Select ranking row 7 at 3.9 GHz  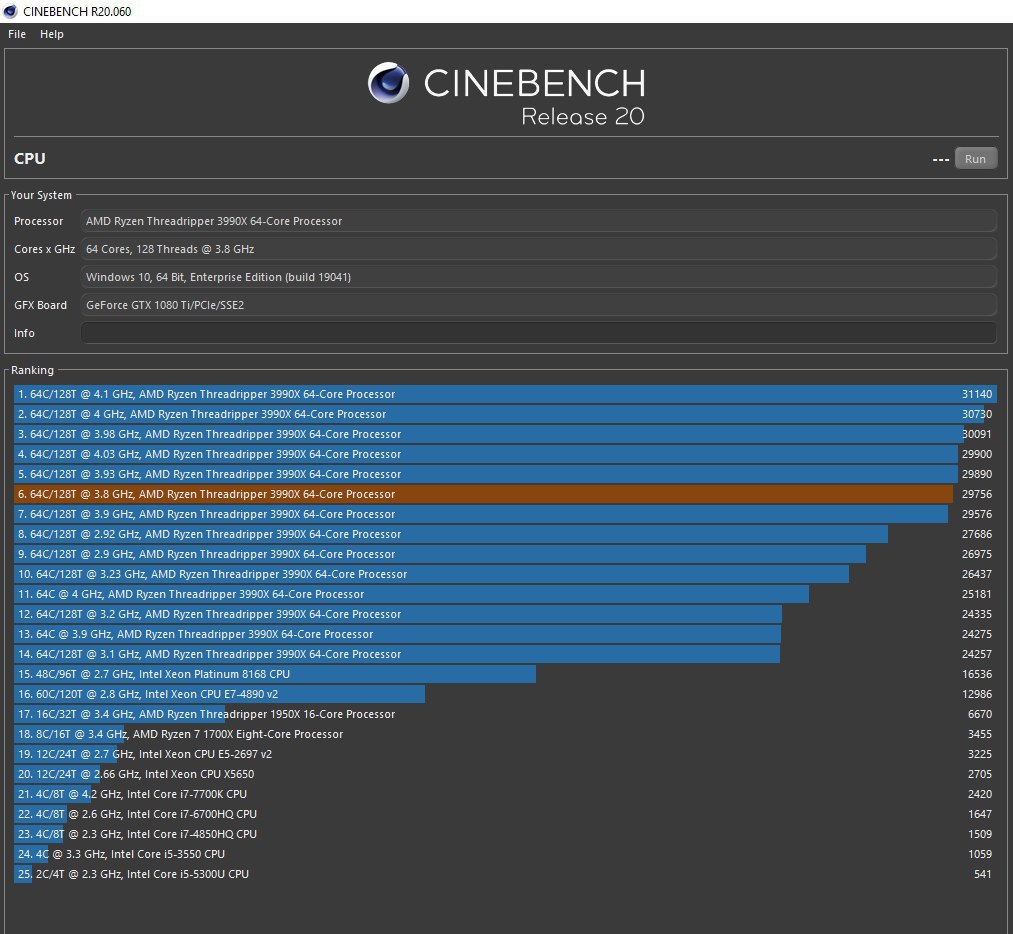point(505,514)
